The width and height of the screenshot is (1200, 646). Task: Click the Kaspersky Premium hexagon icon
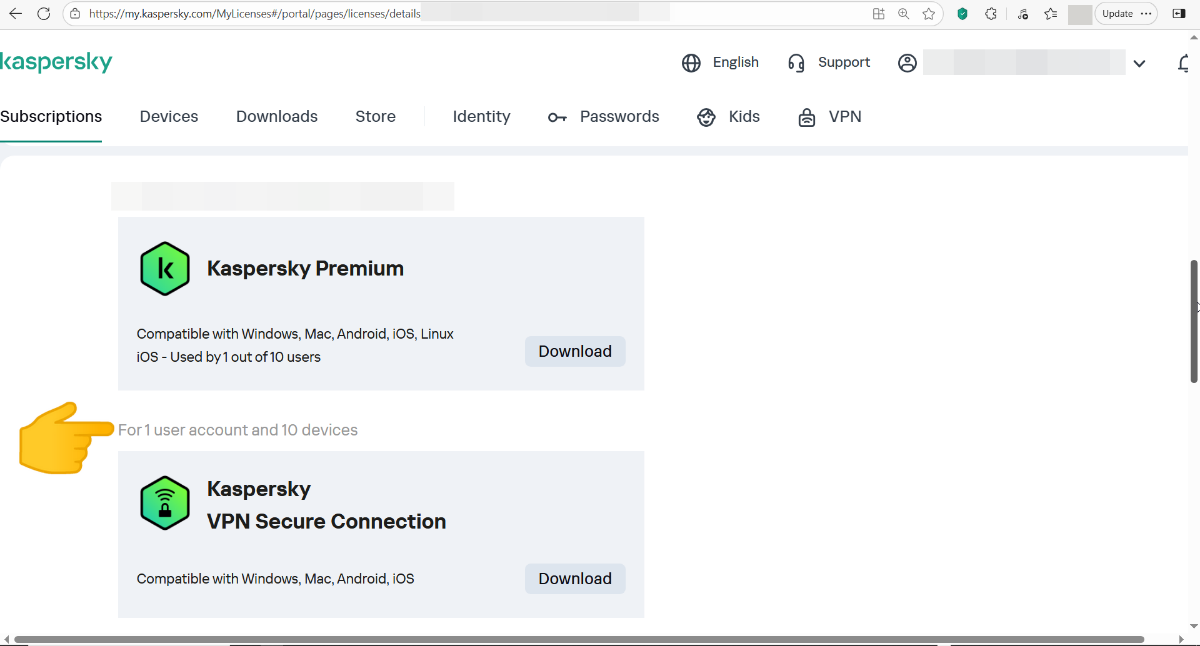(x=165, y=269)
